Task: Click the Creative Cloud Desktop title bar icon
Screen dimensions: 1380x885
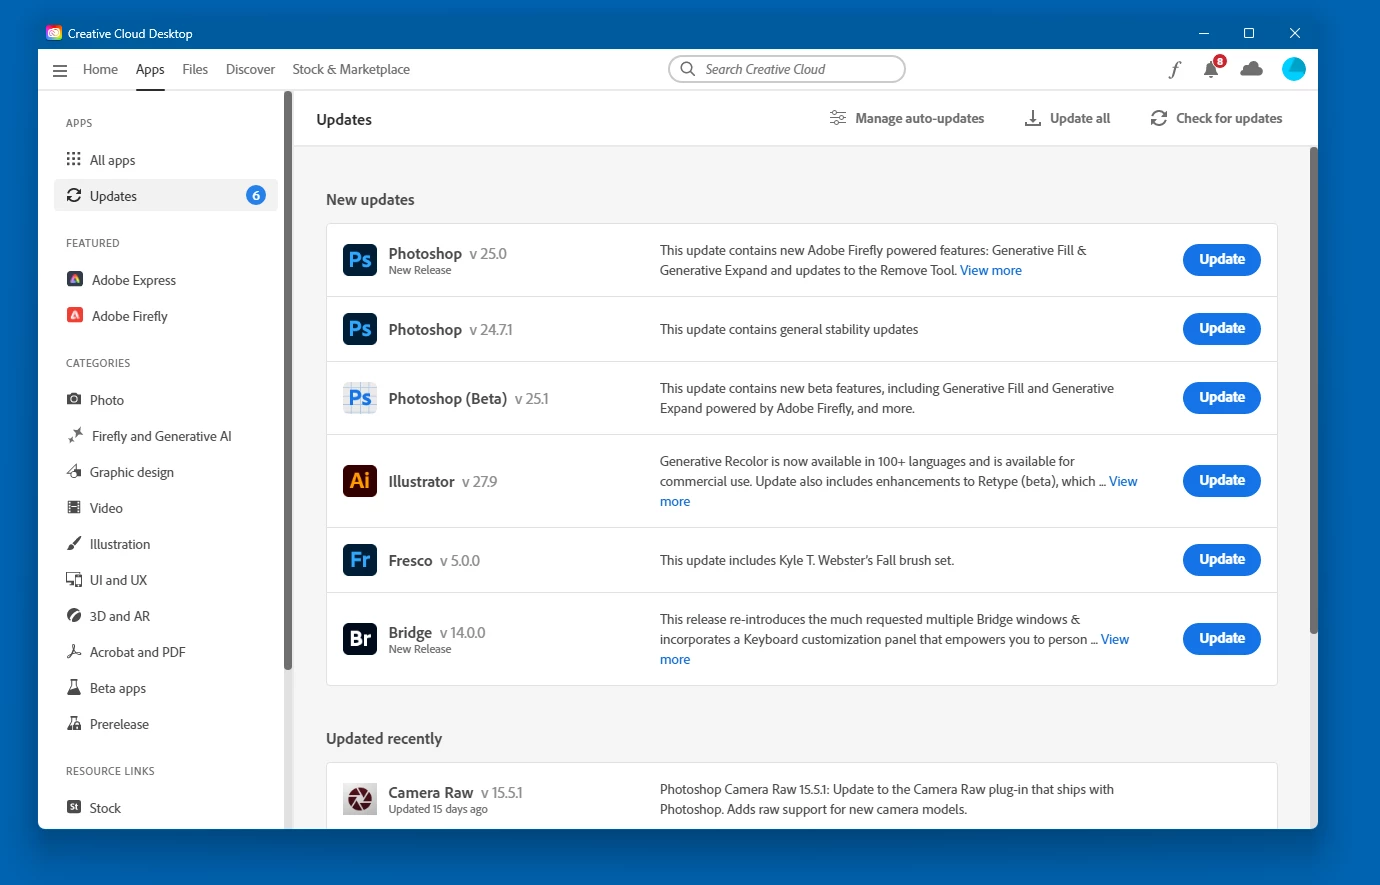Action: point(54,33)
